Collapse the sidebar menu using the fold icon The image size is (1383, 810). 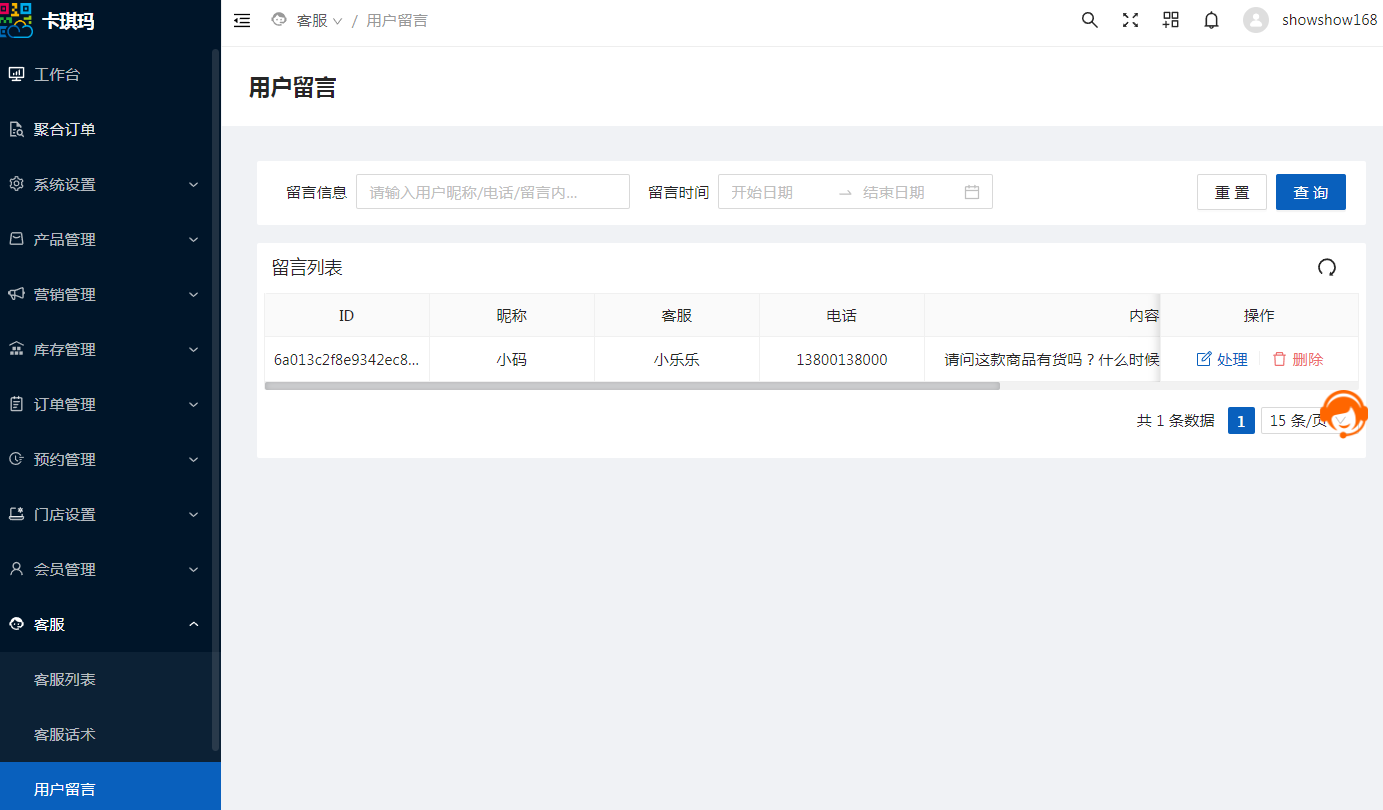(242, 21)
